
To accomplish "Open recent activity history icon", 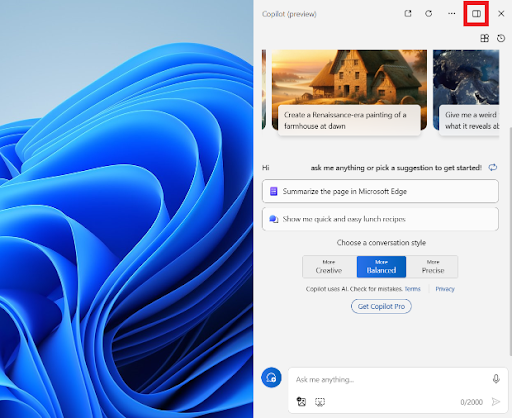I will pyautogui.click(x=501, y=38).
